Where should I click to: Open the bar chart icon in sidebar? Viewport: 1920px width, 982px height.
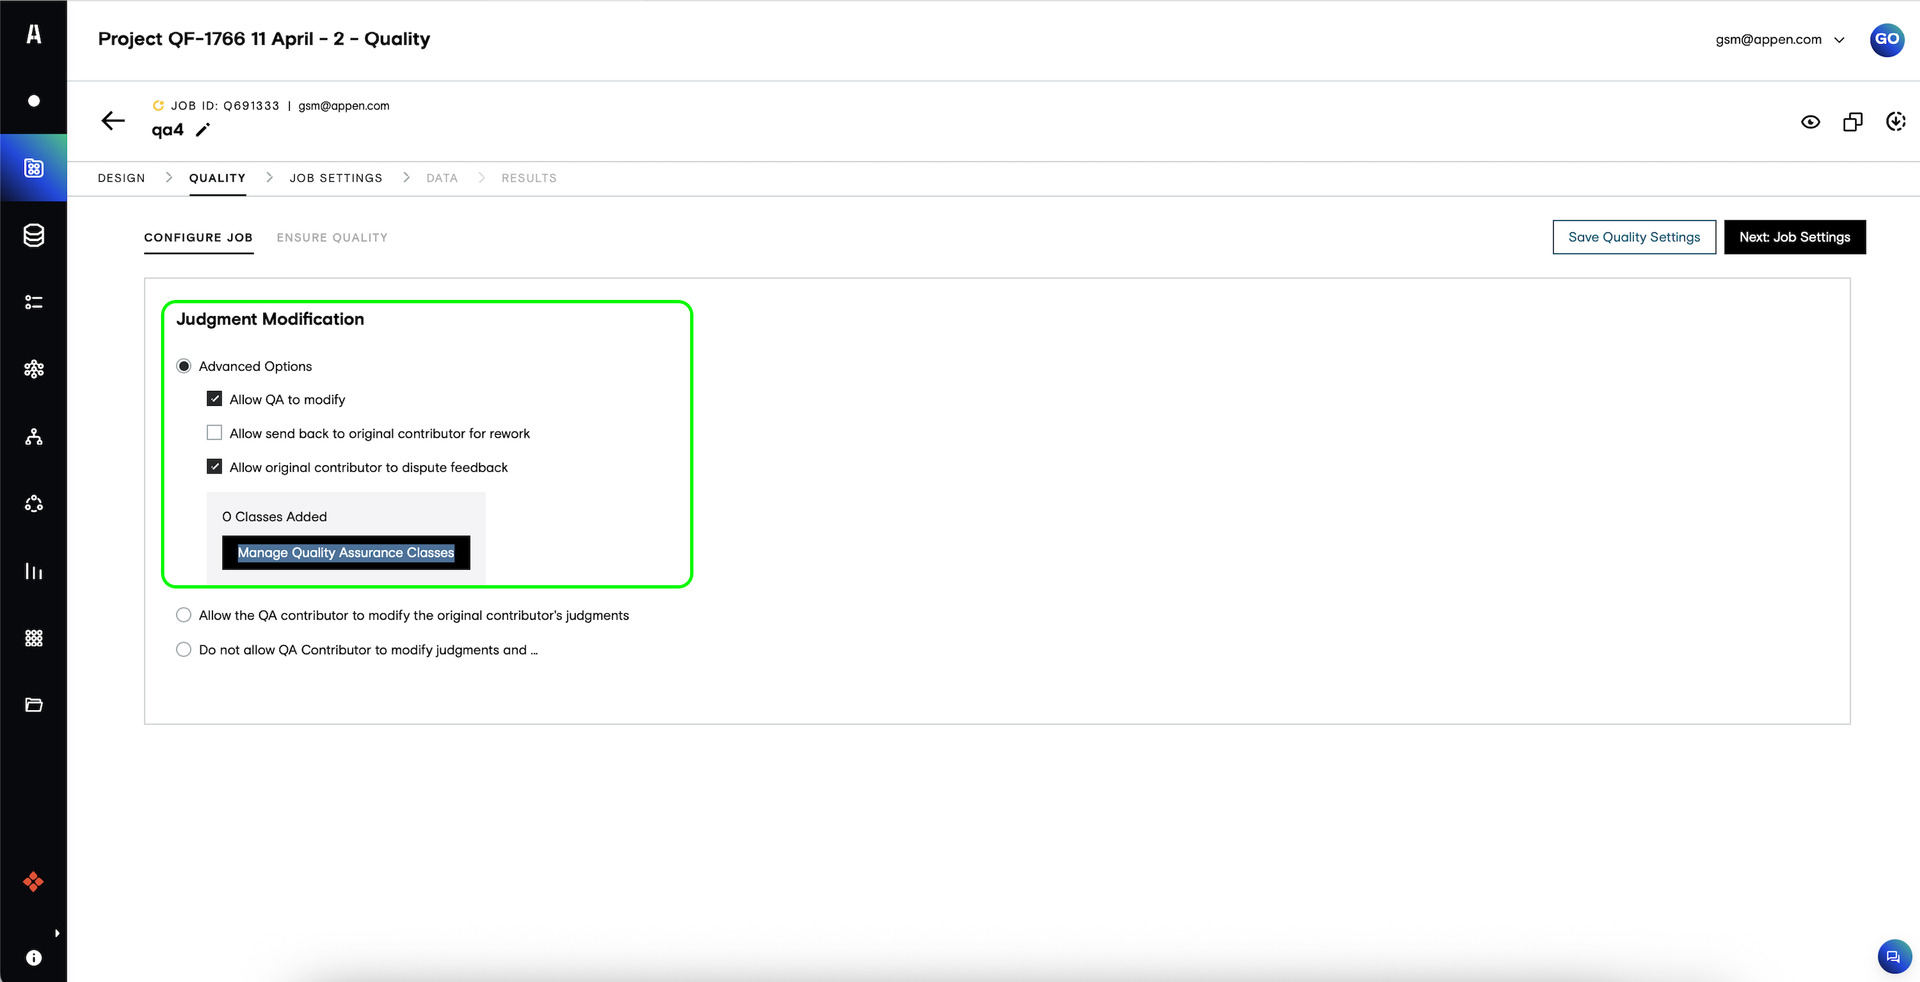[34, 571]
